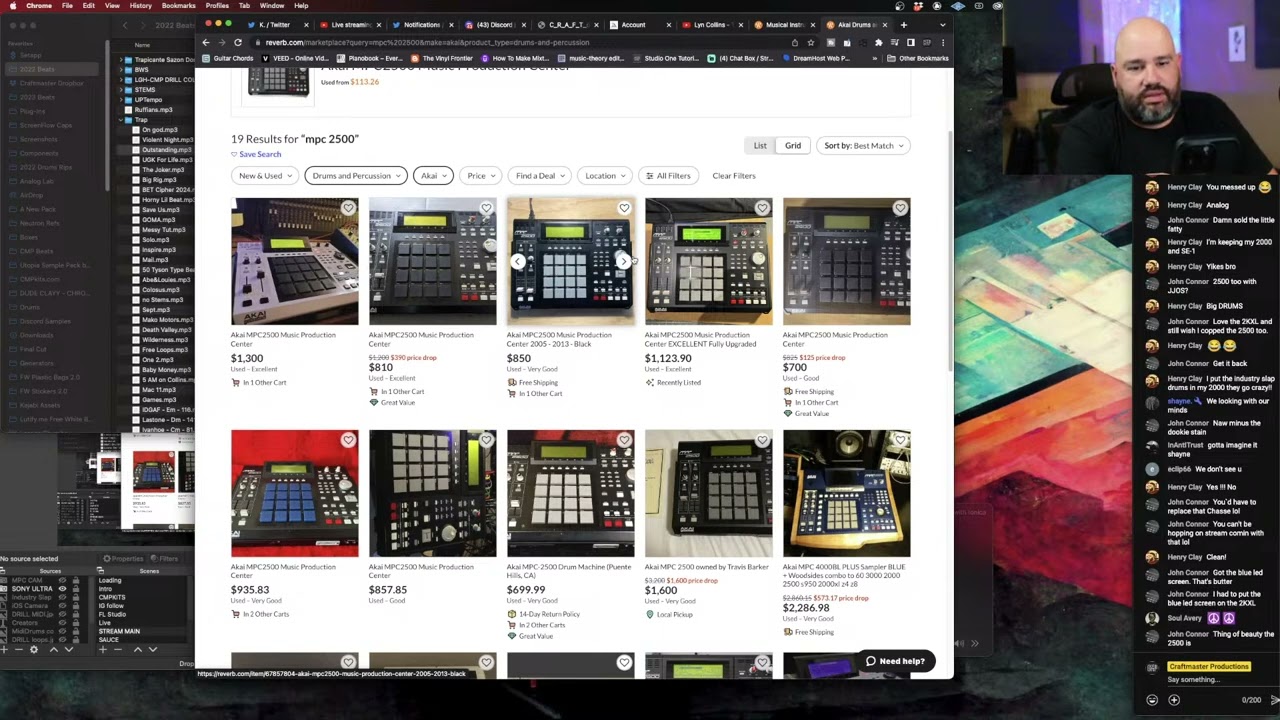Toggle visibility of Industry Slap source

tap(62, 597)
